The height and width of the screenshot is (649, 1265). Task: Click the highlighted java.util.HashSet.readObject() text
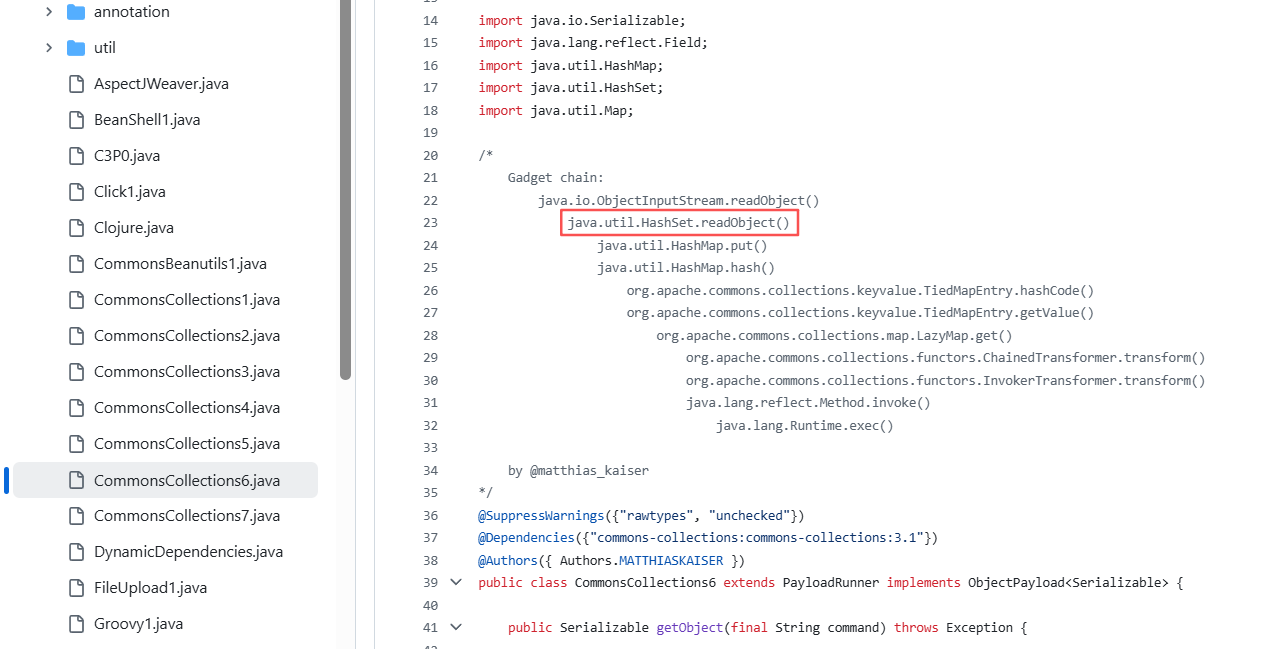678,223
